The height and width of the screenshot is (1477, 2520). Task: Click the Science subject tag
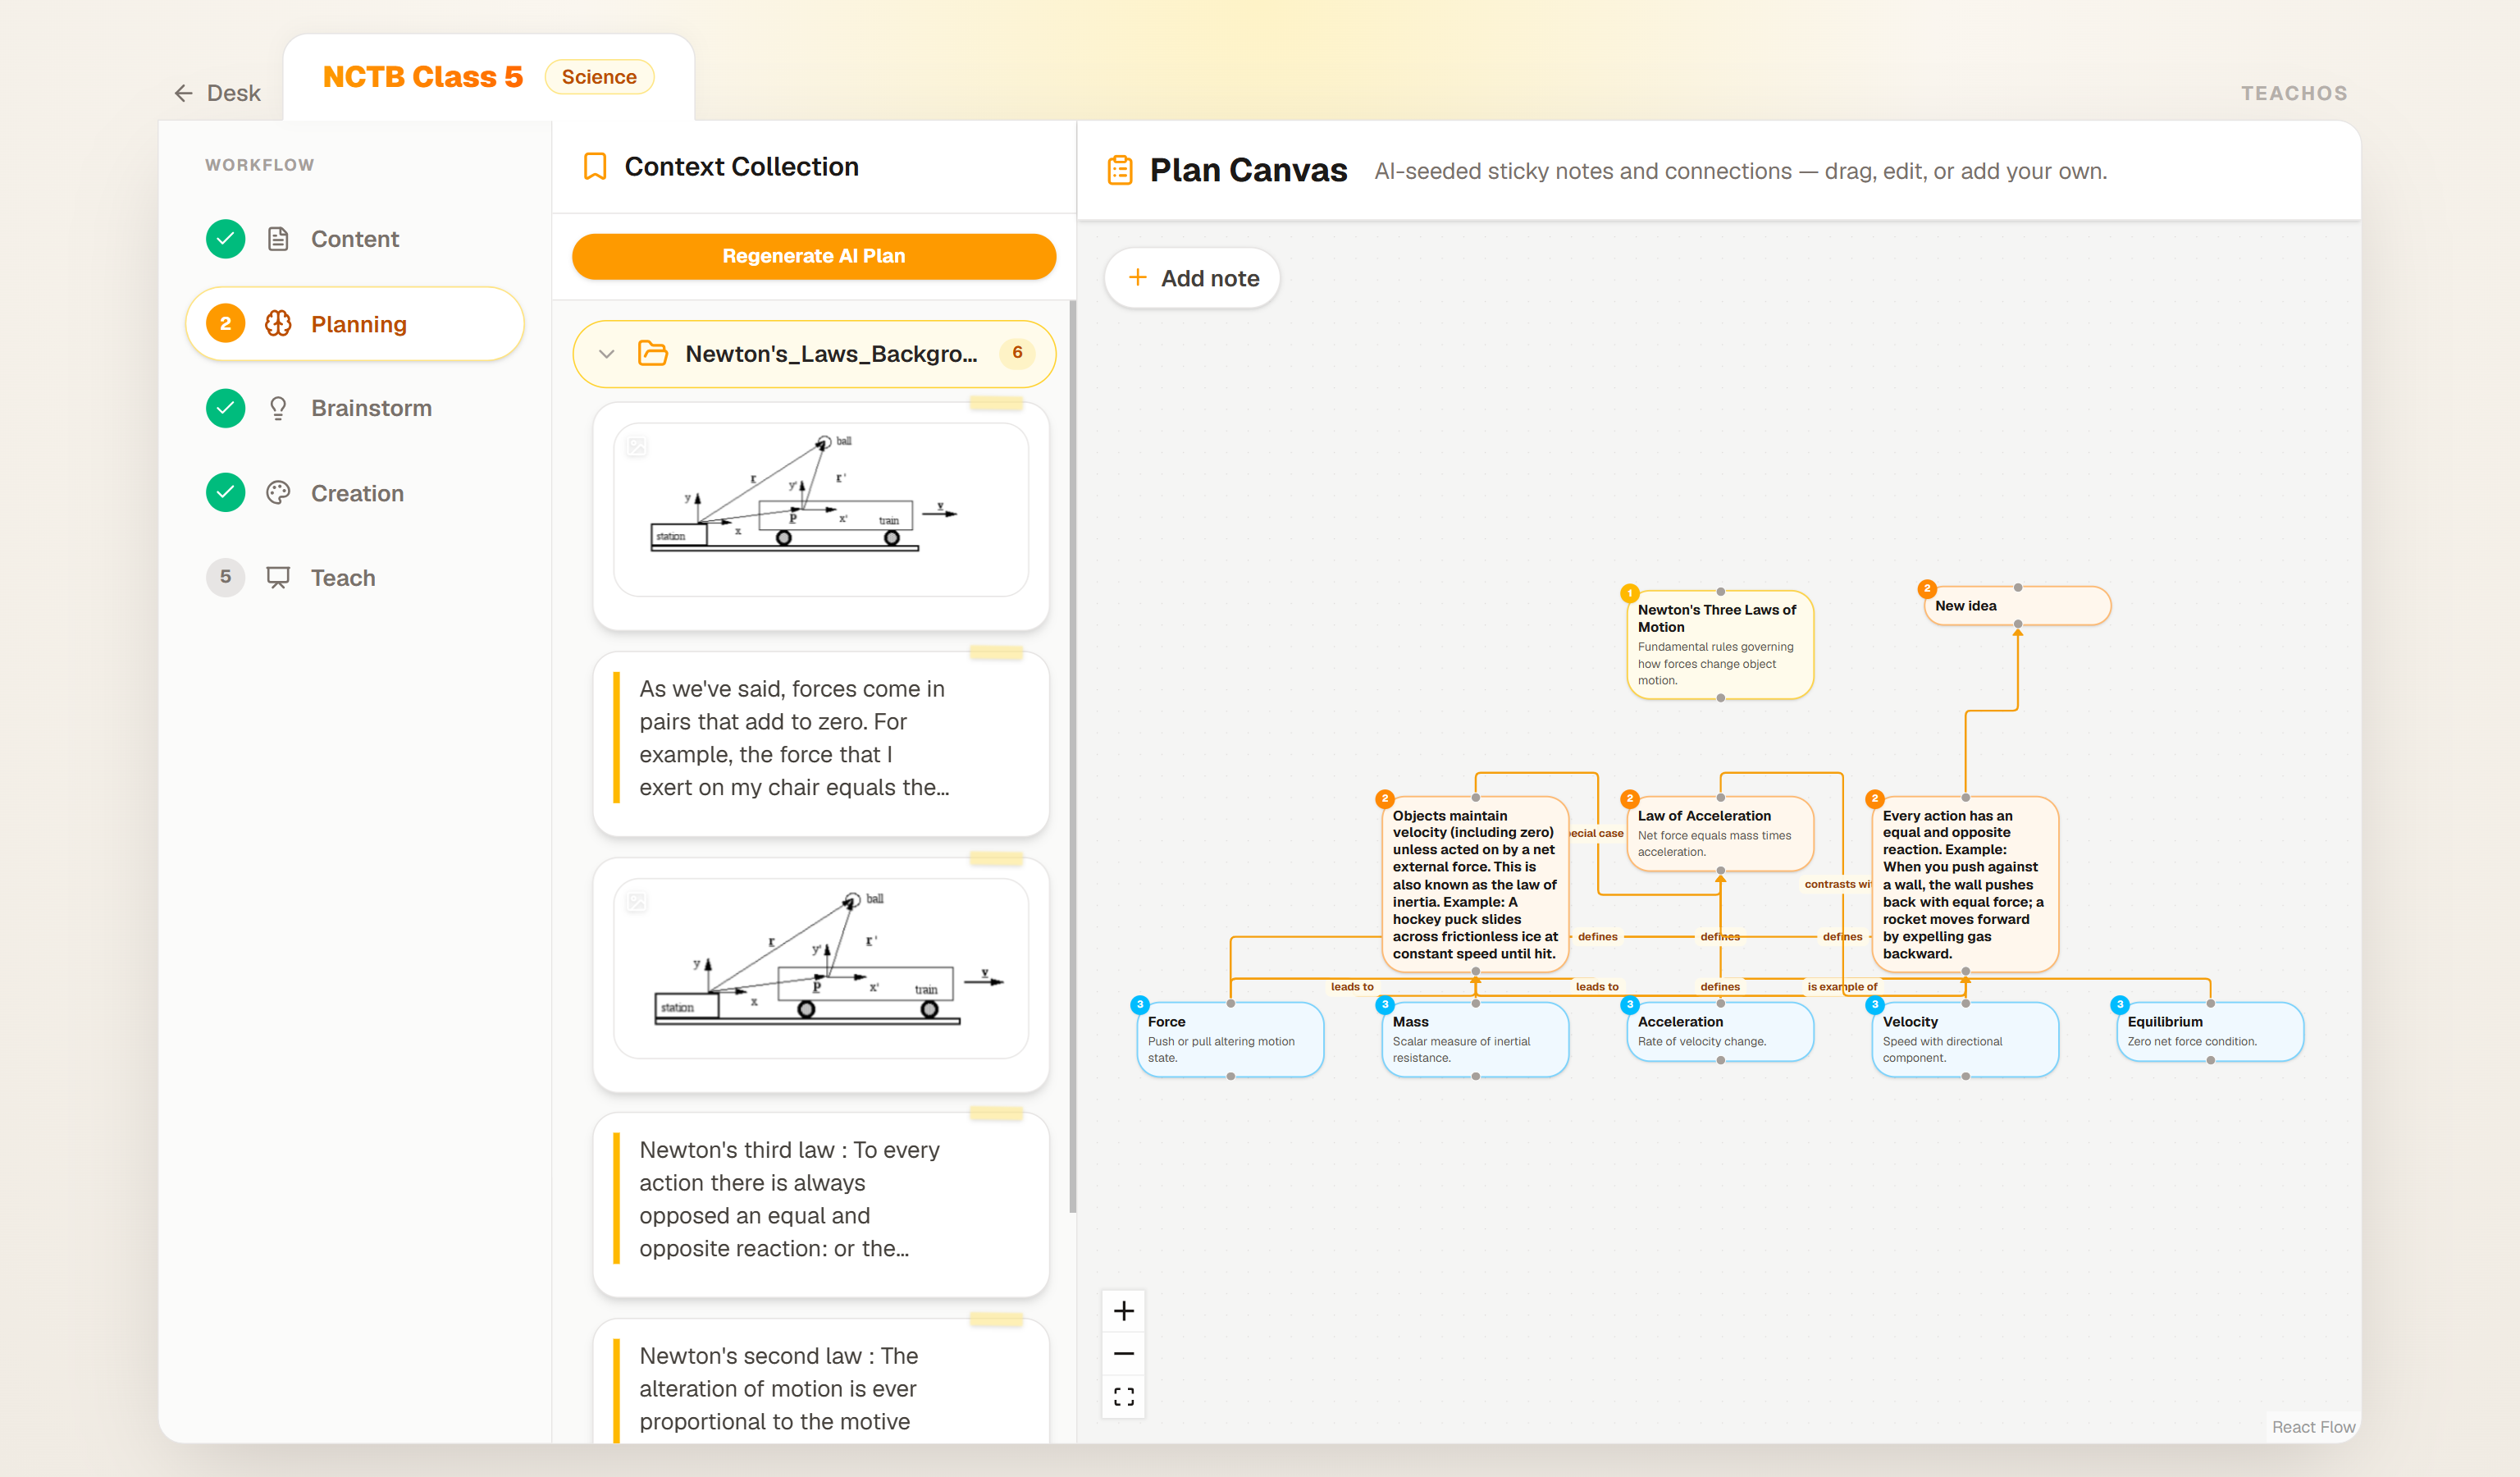click(599, 77)
